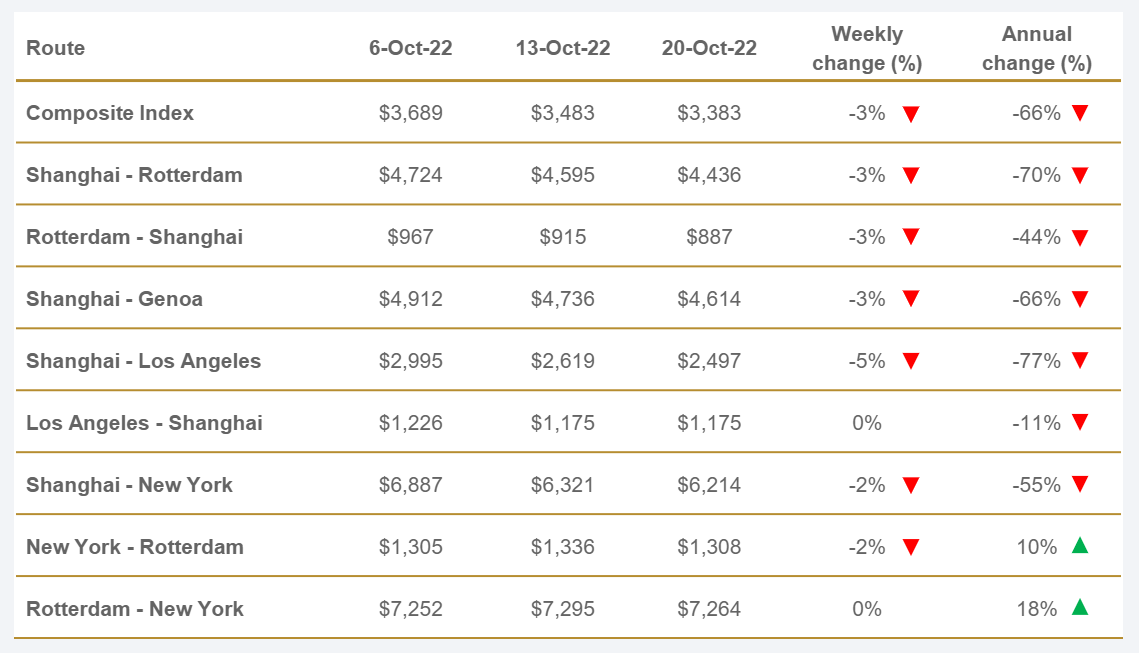This screenshot has width=1139, height=653.
Task: Select the 6-Oct-22 column header
Action: (410, 48)
